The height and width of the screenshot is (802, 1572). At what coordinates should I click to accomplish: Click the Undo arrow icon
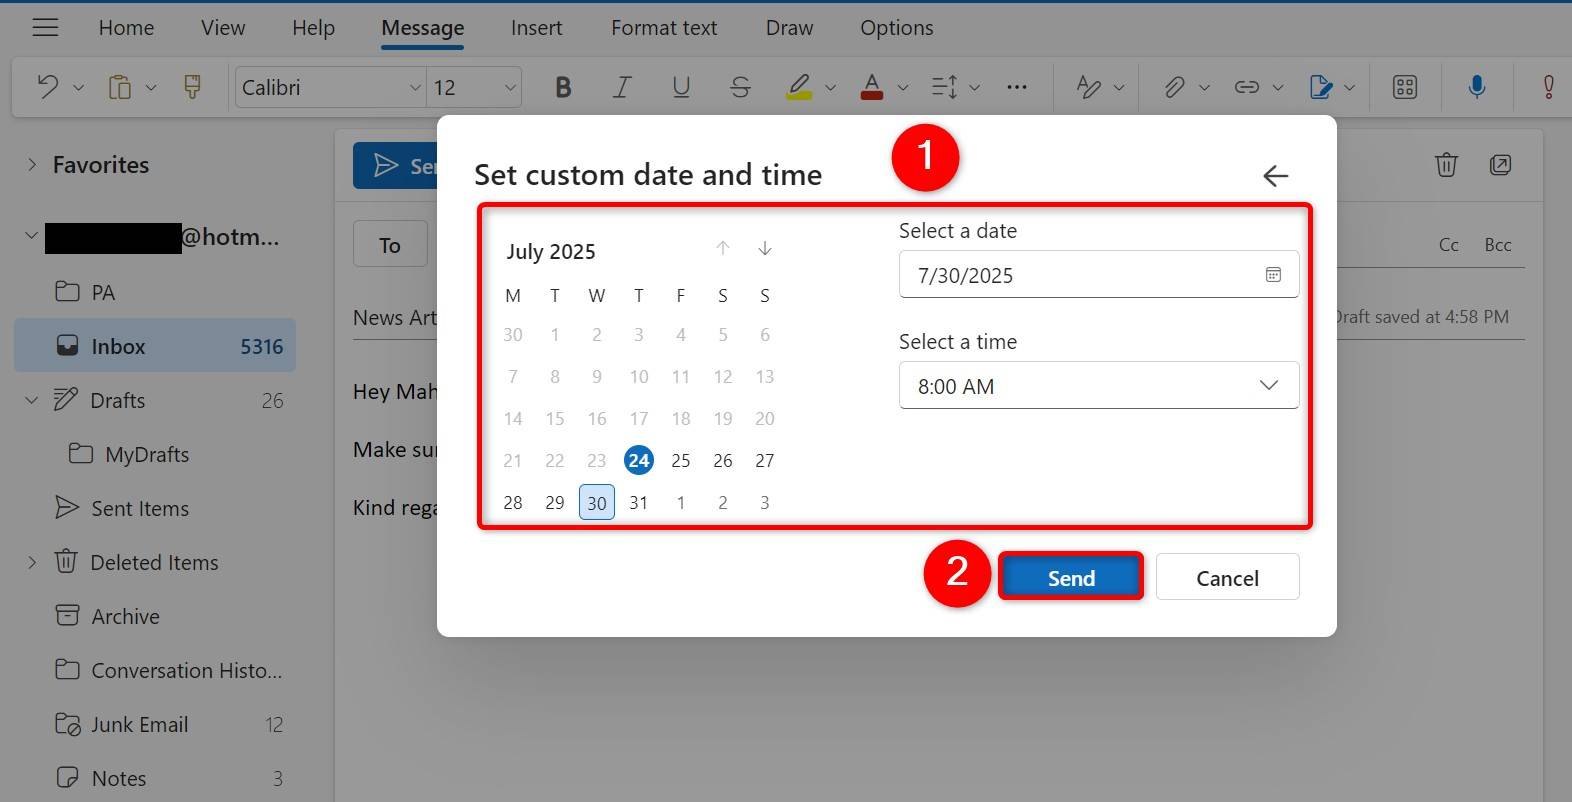(47, 87)
